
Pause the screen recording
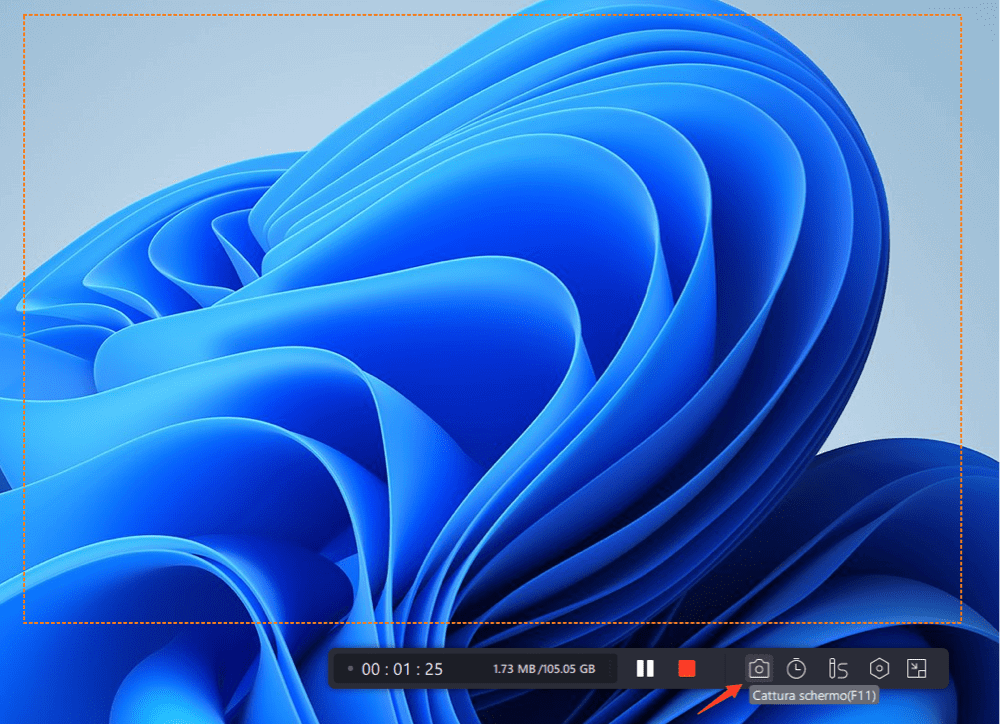(x=645, y=669)
